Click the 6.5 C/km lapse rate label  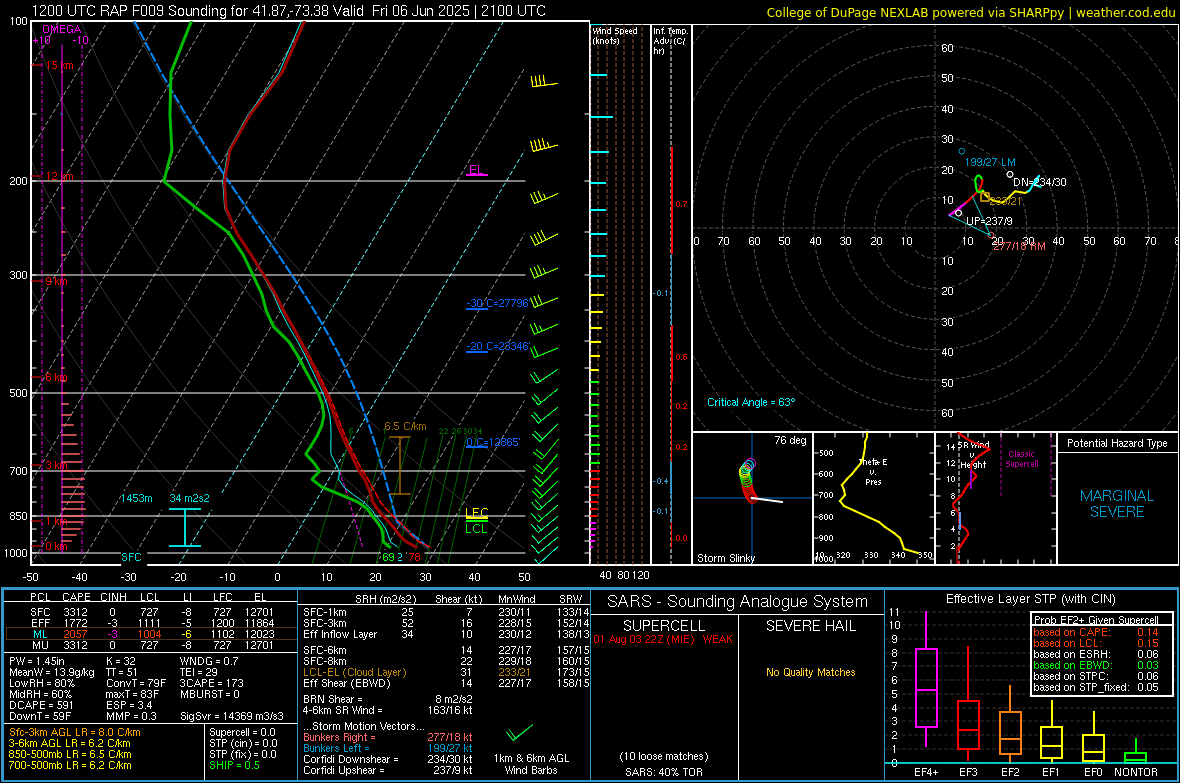(x=405, y=426)
